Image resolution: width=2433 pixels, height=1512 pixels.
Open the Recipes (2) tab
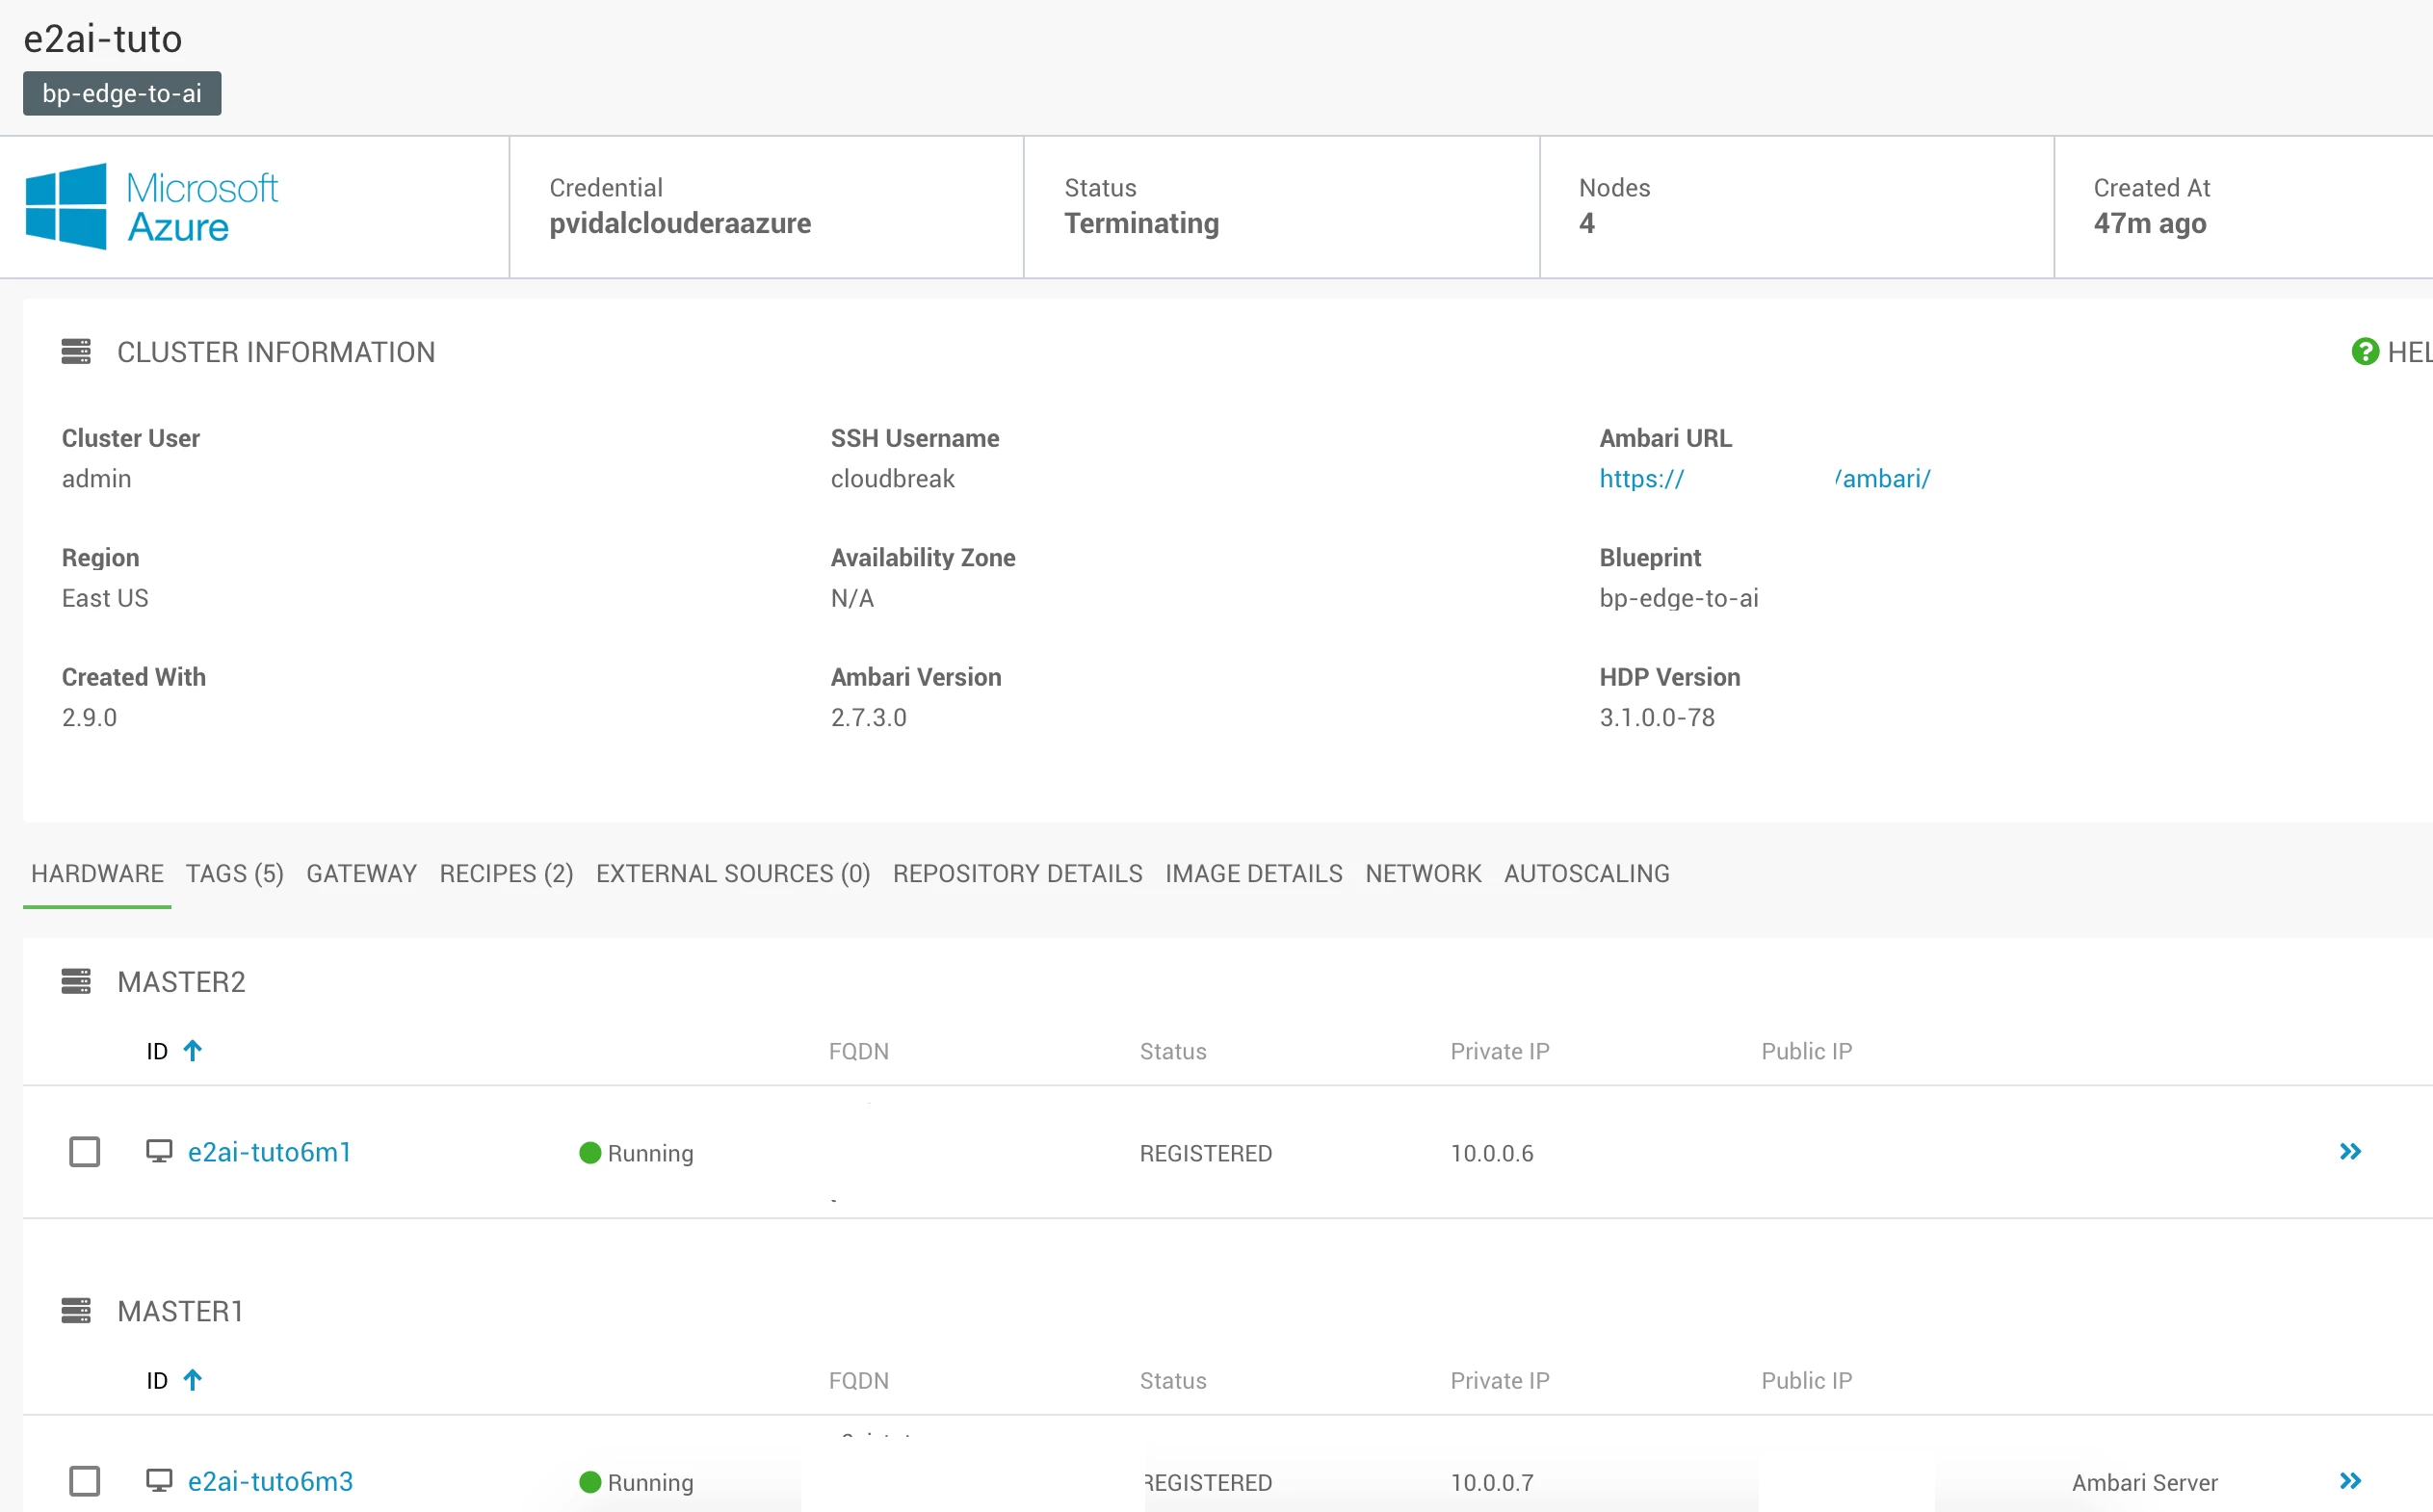click(507, 874)
